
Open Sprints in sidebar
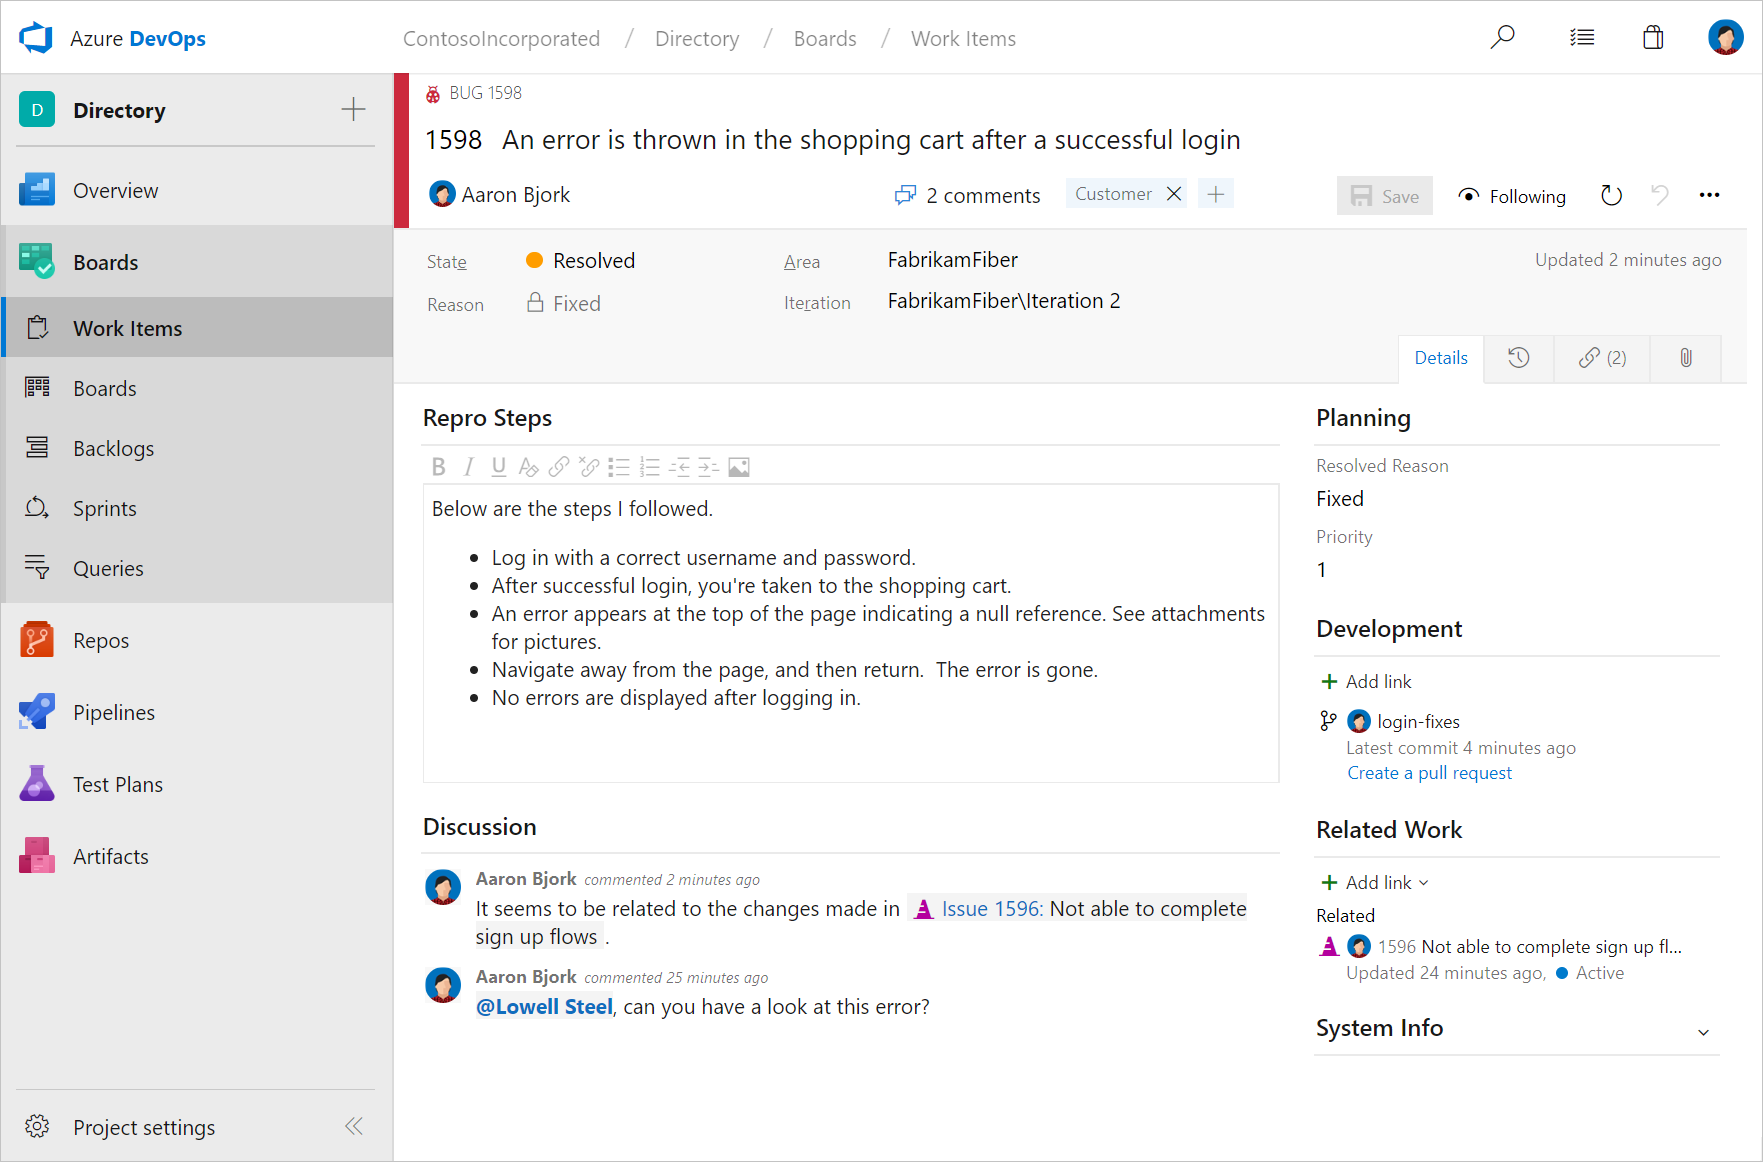coord(197,508)
